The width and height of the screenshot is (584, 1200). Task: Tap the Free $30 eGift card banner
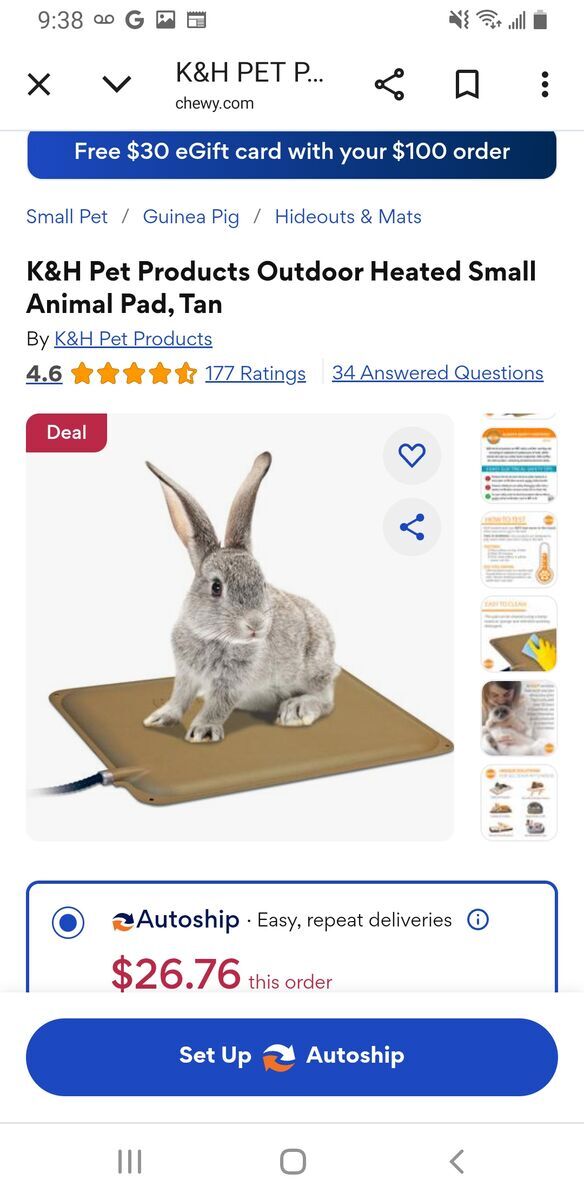tap(292, 153)
